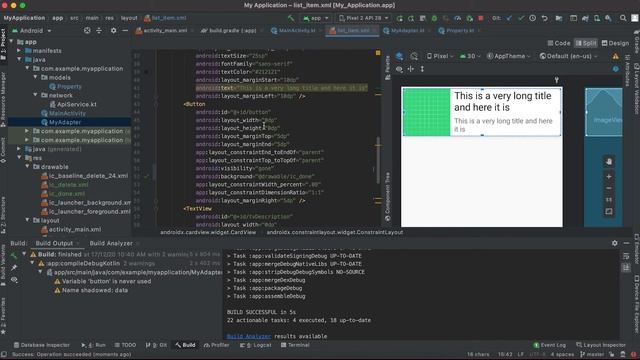Switch editor to Design view

point(616,43)
